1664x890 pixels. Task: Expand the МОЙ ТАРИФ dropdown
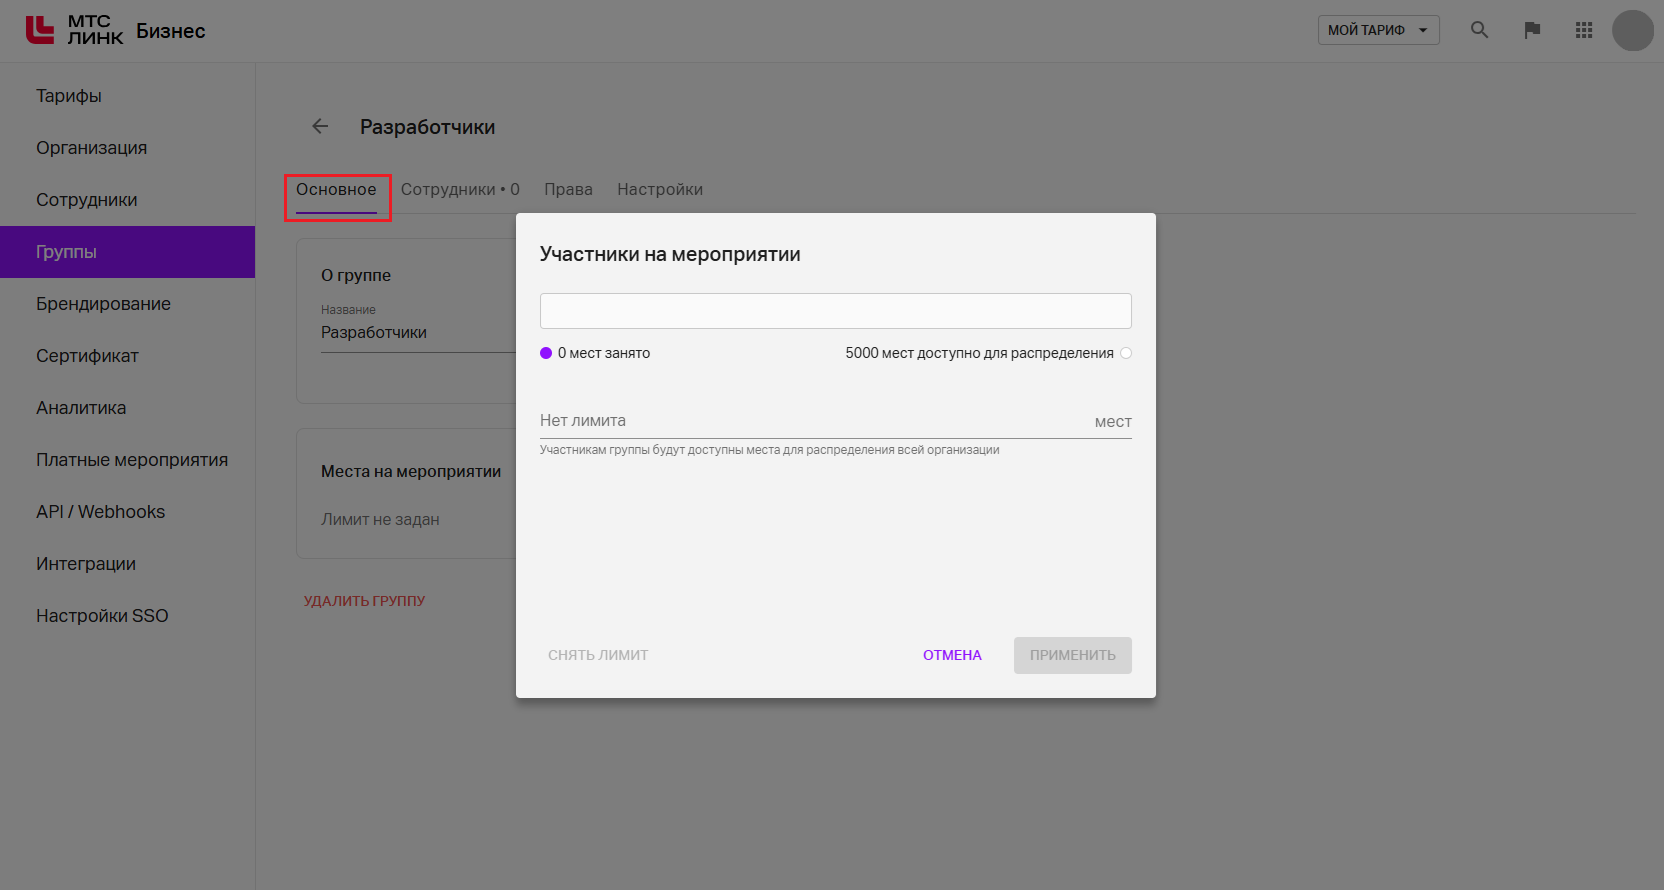1378,30
